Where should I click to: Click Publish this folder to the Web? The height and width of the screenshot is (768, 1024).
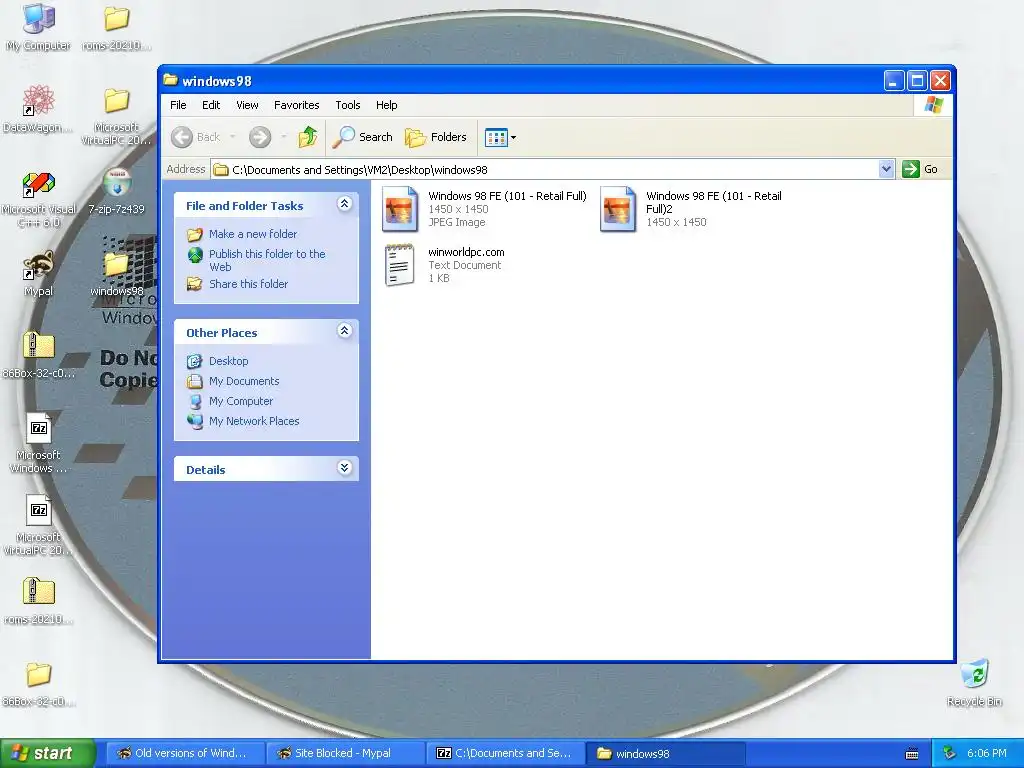point(267,260)
